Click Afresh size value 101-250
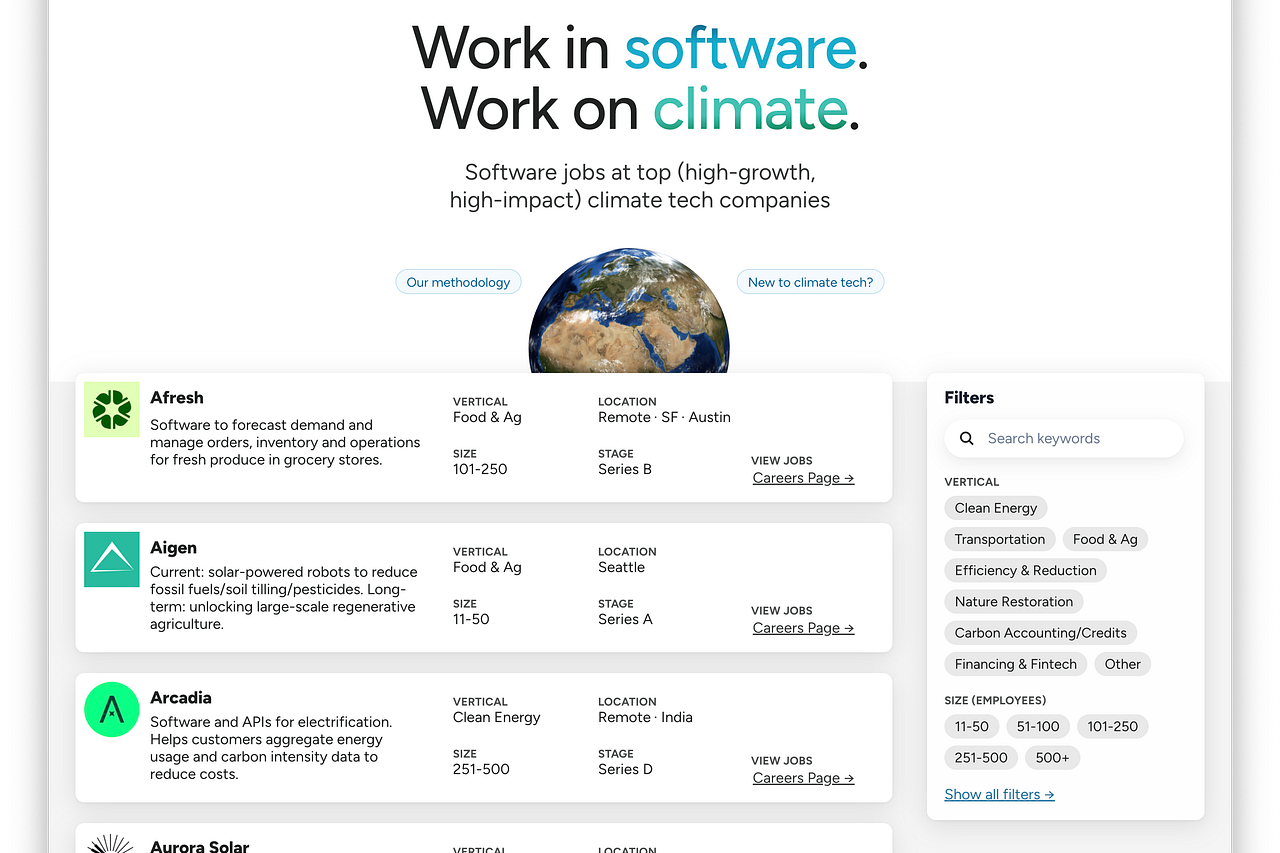This screenshot has height=853, width=1280. (480, 469)
